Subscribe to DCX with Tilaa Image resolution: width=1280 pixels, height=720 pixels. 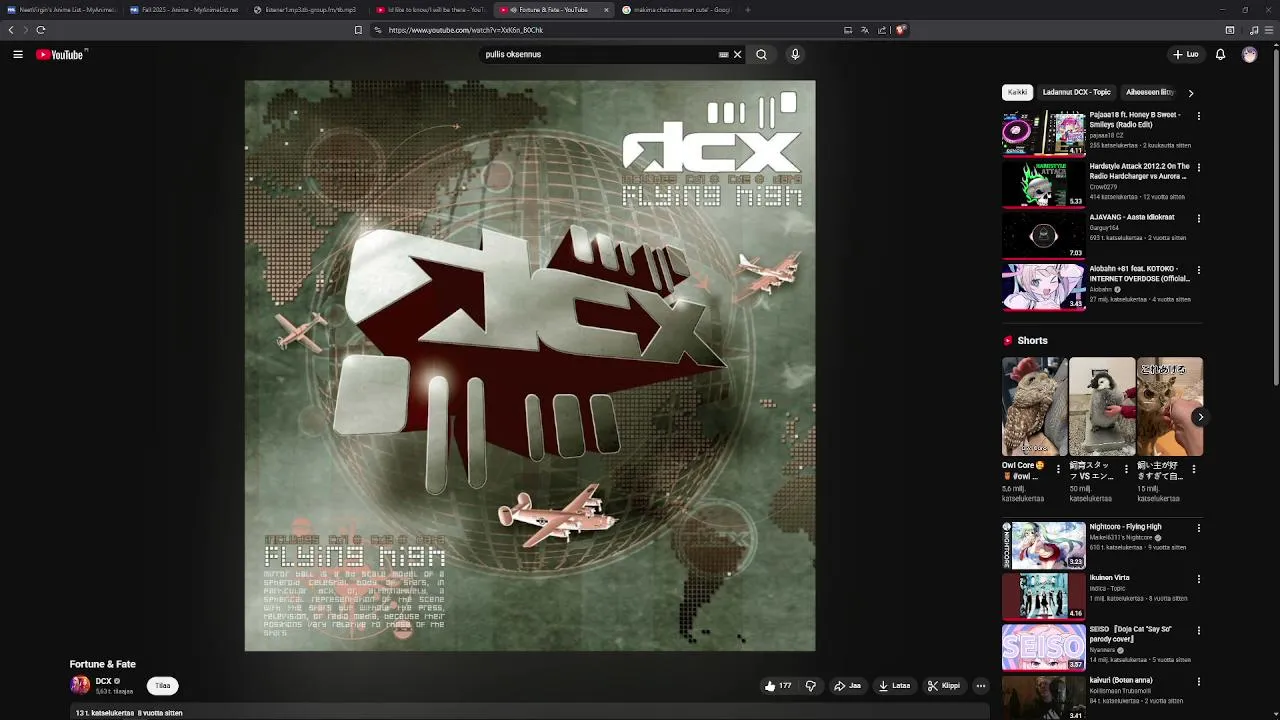(x=163, y=686)
